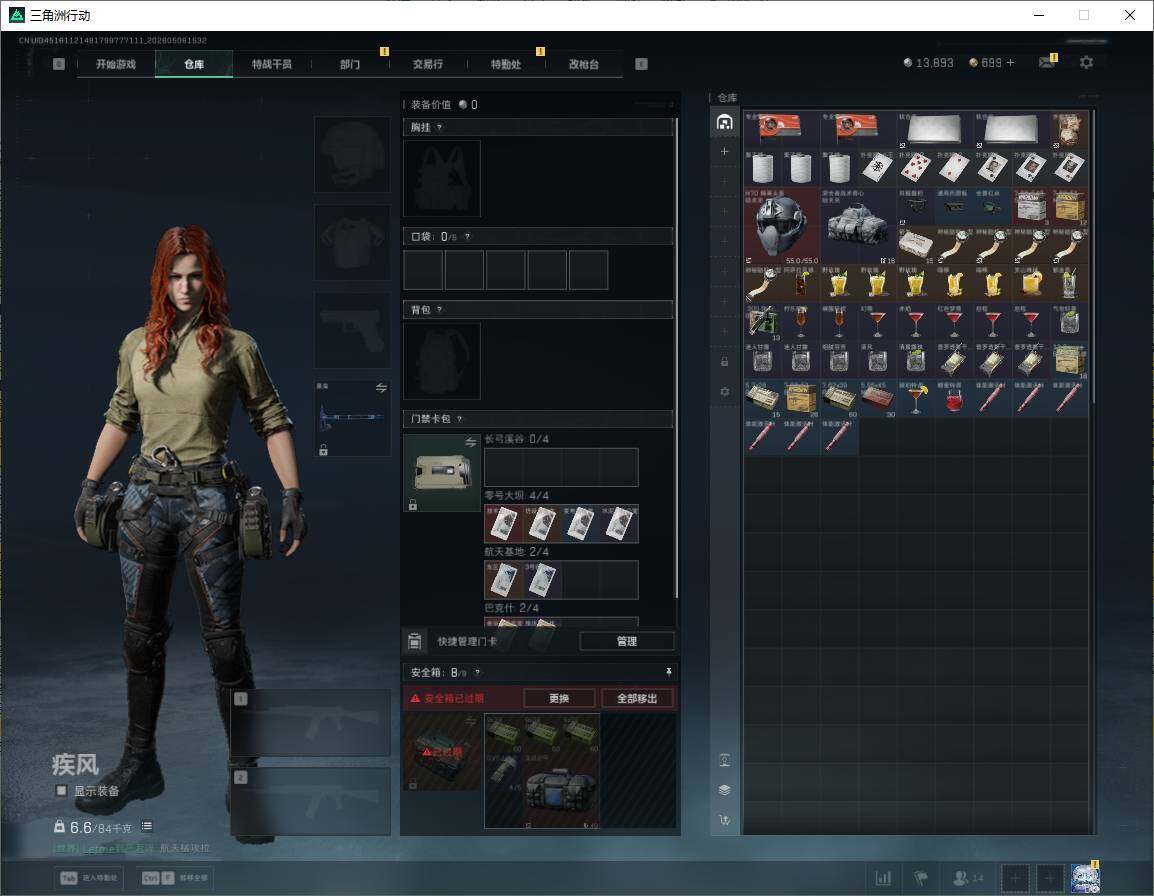Screen dimensions: 1154x896
Task: Switch to the 改枪台 tab
Action: click(584, 64)
